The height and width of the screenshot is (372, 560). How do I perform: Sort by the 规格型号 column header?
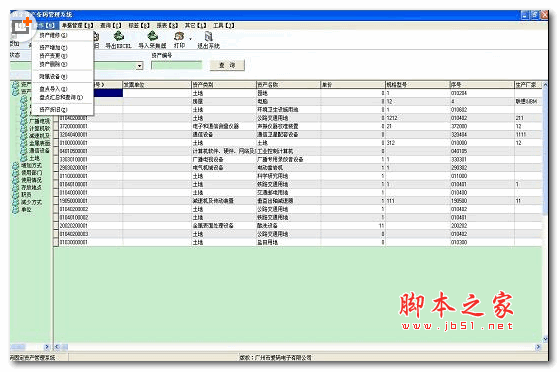tap(417, 85)
